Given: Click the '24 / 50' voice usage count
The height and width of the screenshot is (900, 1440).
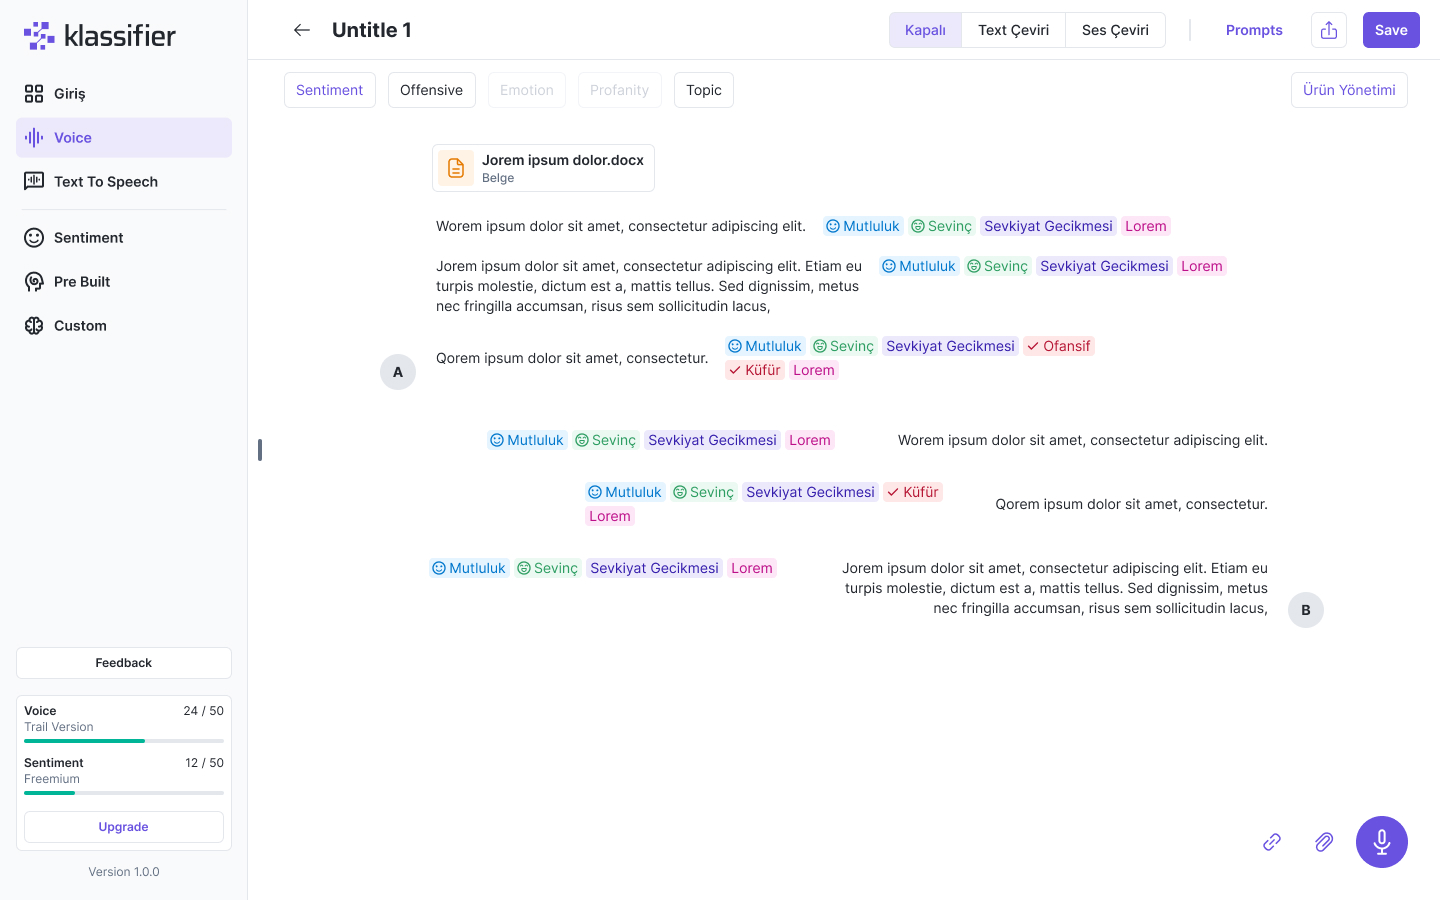Looking at the screenshot, I should click(204, 711).
